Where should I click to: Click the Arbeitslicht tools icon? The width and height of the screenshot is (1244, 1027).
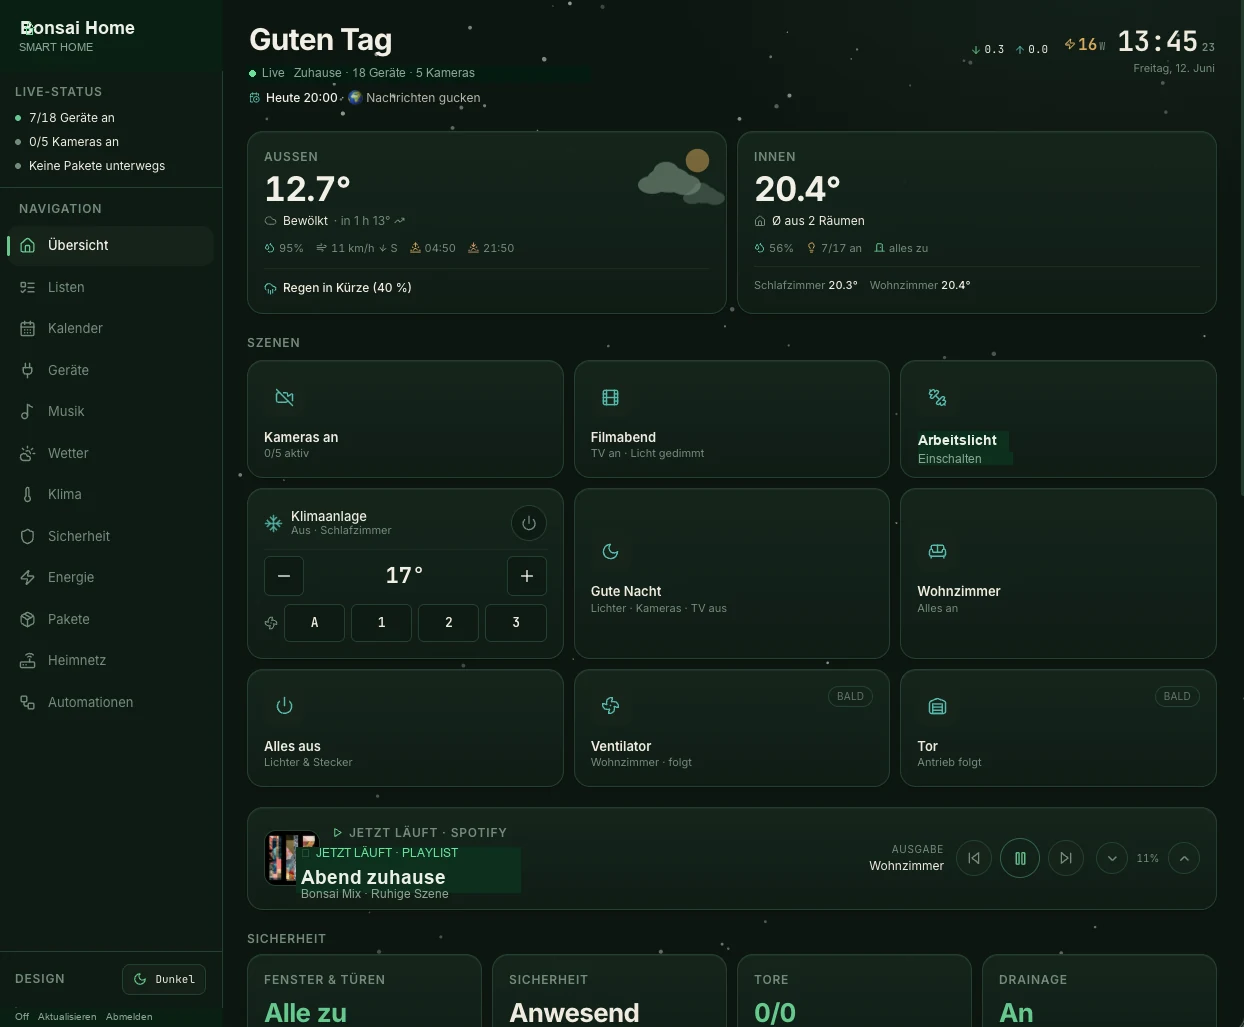(937, 397)
